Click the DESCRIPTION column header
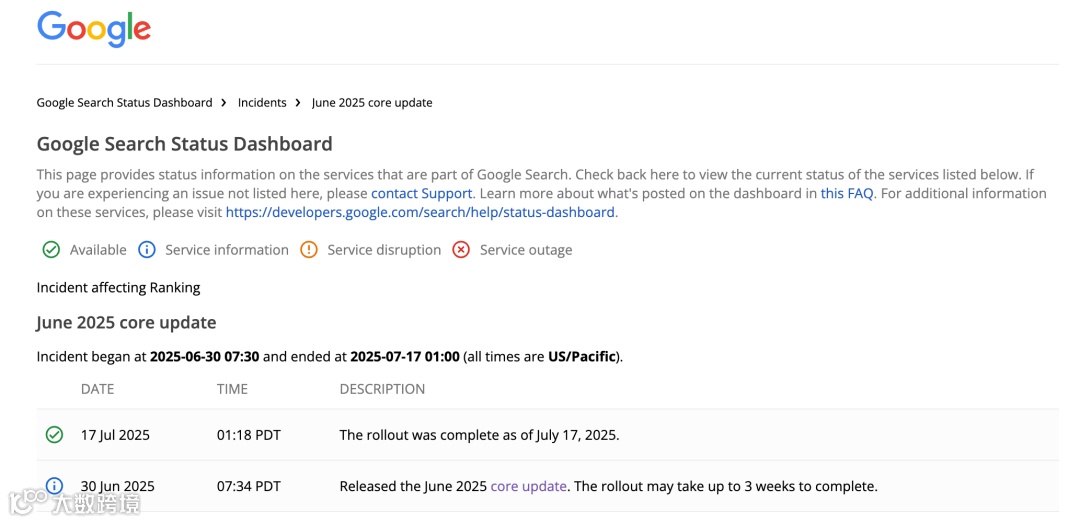 tap(382, 389)
